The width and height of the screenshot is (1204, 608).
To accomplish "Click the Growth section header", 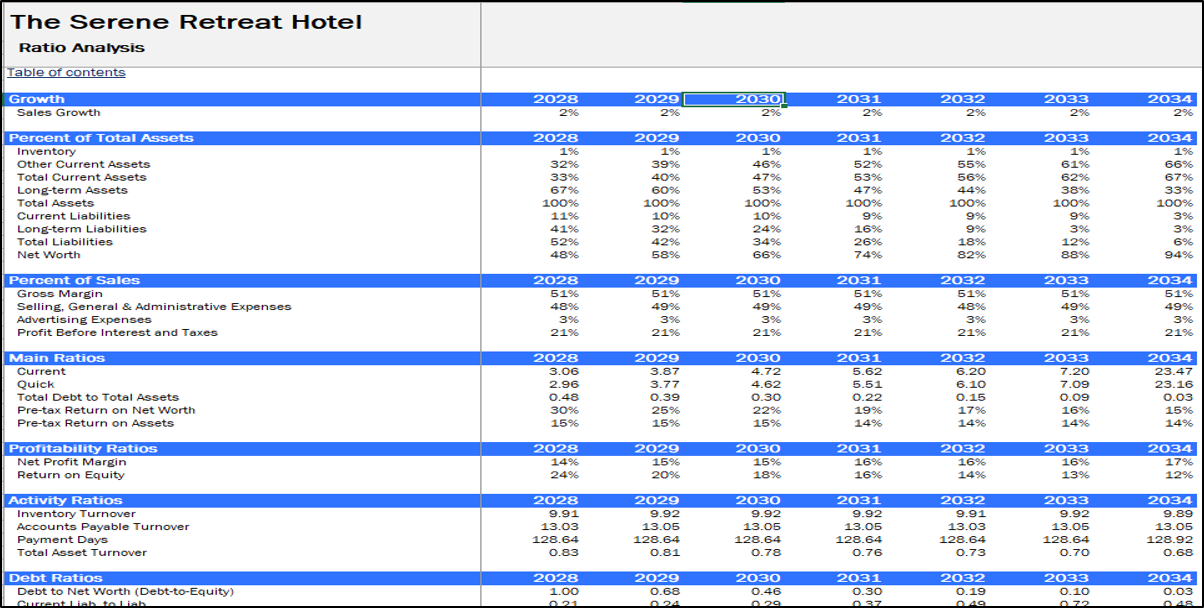I will click(37, 99).
